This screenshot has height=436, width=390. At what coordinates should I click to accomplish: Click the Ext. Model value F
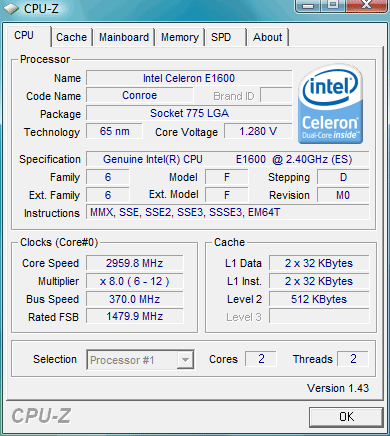tap(227, 195)
